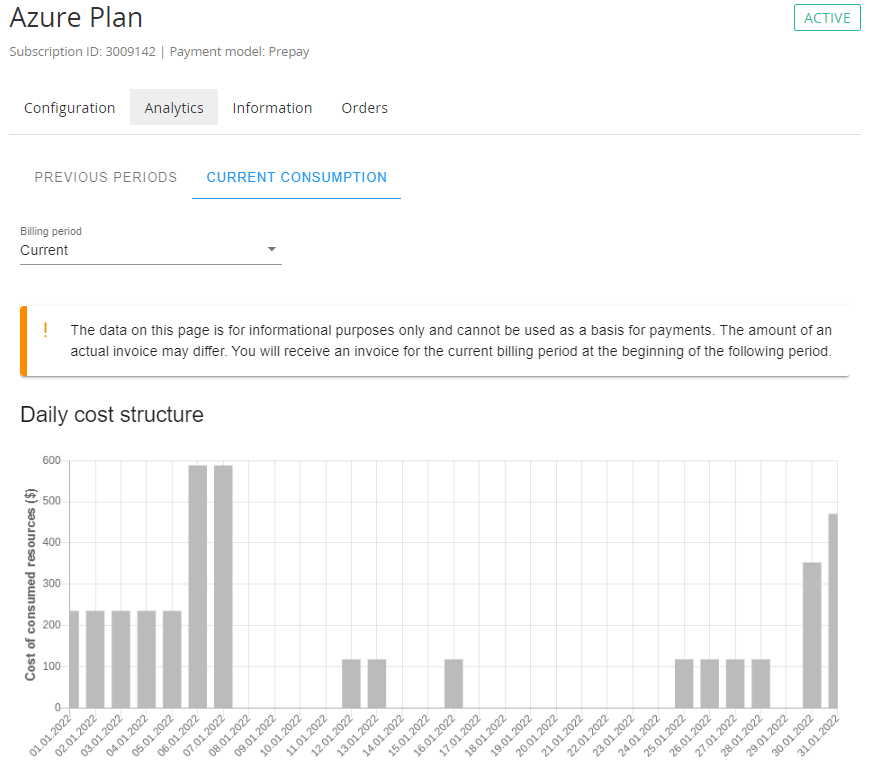The width and height of the screenshot is (874, 761).
Task: Click the 12.01.2022 chart bar
Action: [x=351, y=683]
